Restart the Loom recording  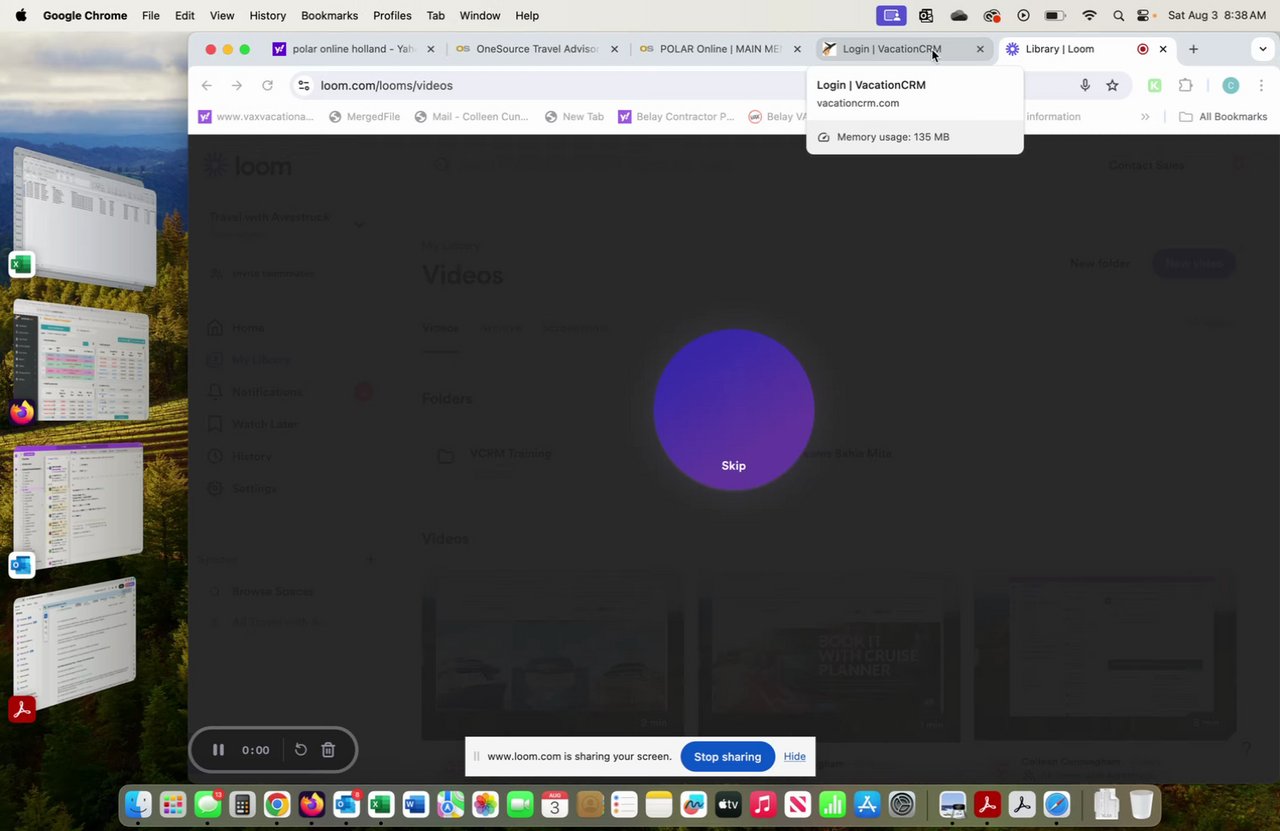pos(300,750)
